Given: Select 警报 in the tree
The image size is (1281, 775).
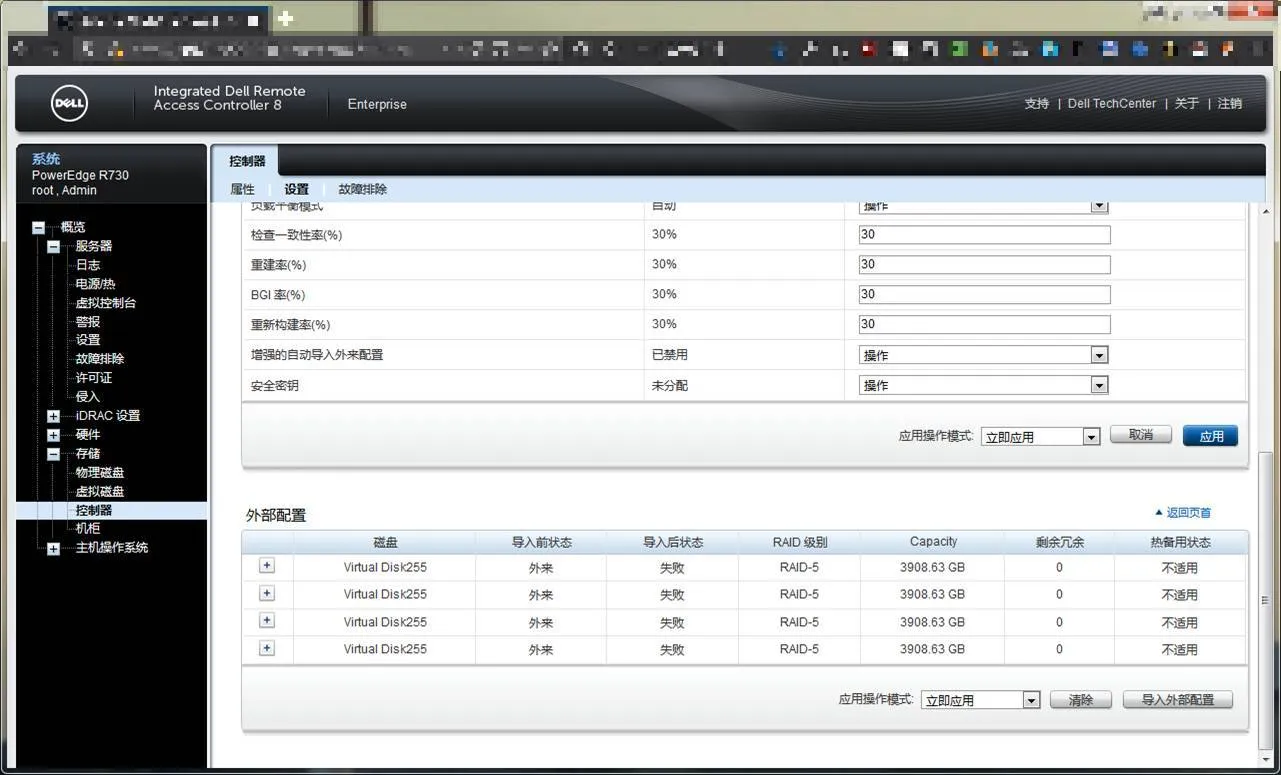Looking at the screenshot, I should point(88,322).
